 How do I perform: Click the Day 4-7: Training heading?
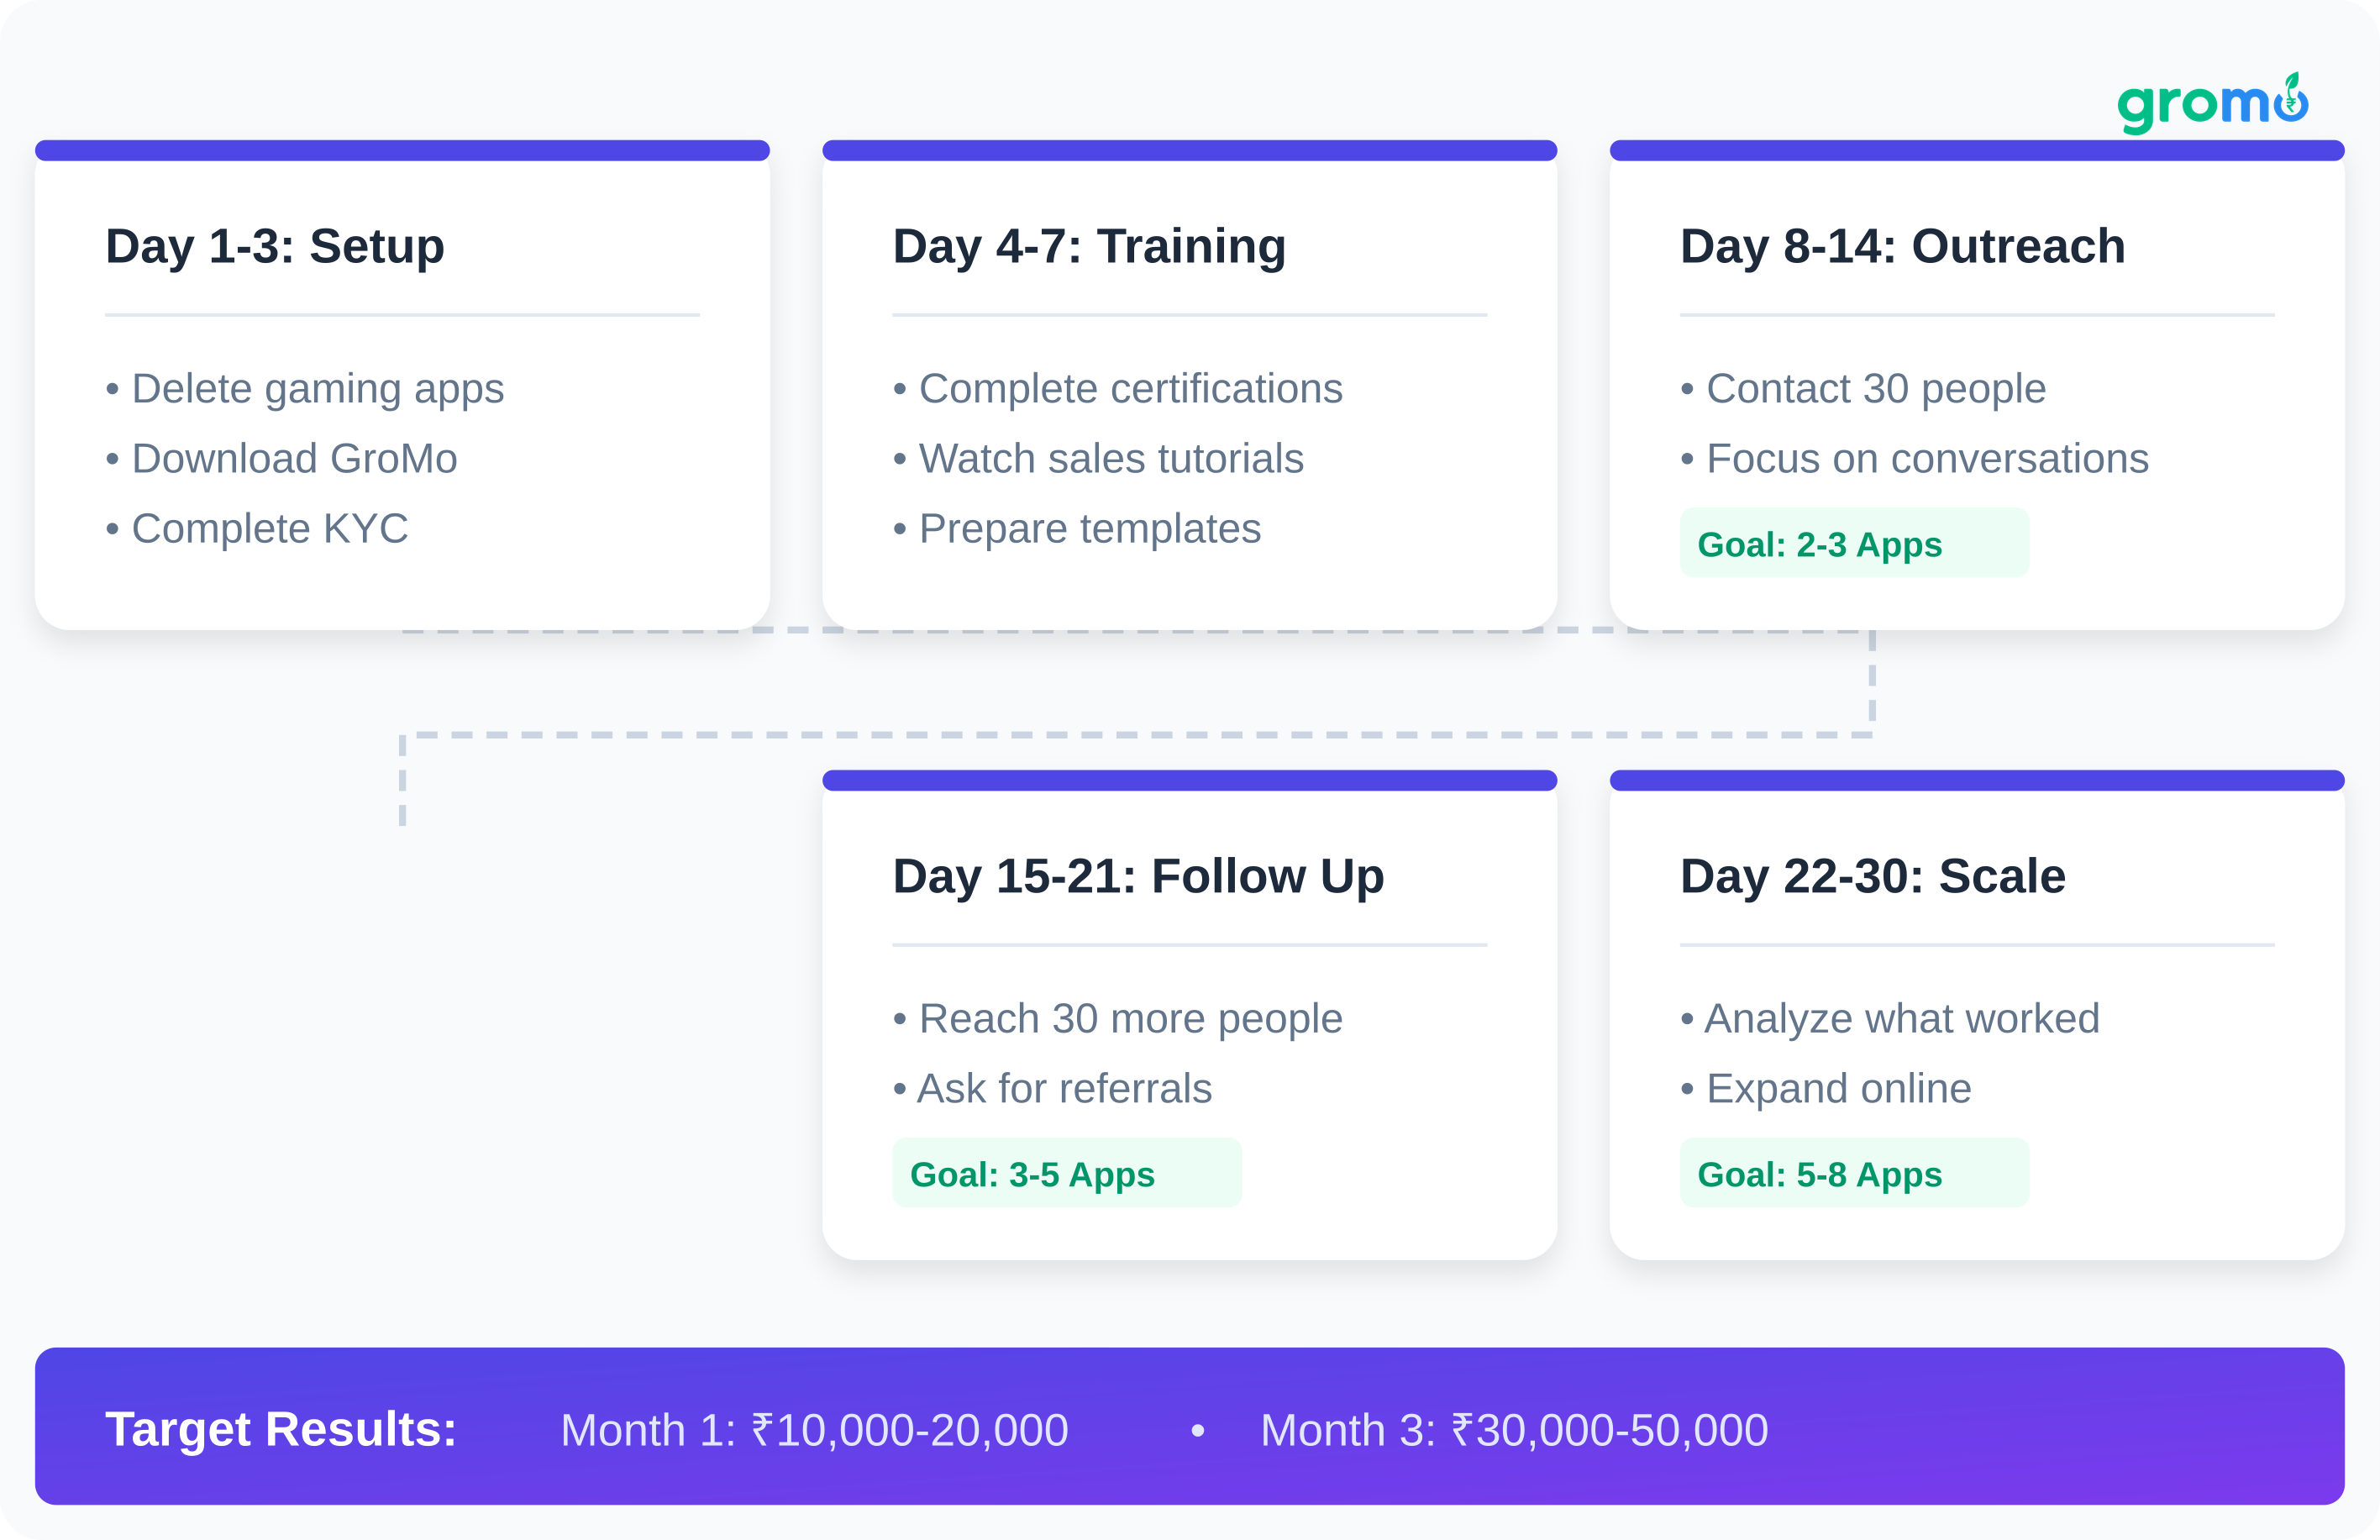tap(1089, 246)
